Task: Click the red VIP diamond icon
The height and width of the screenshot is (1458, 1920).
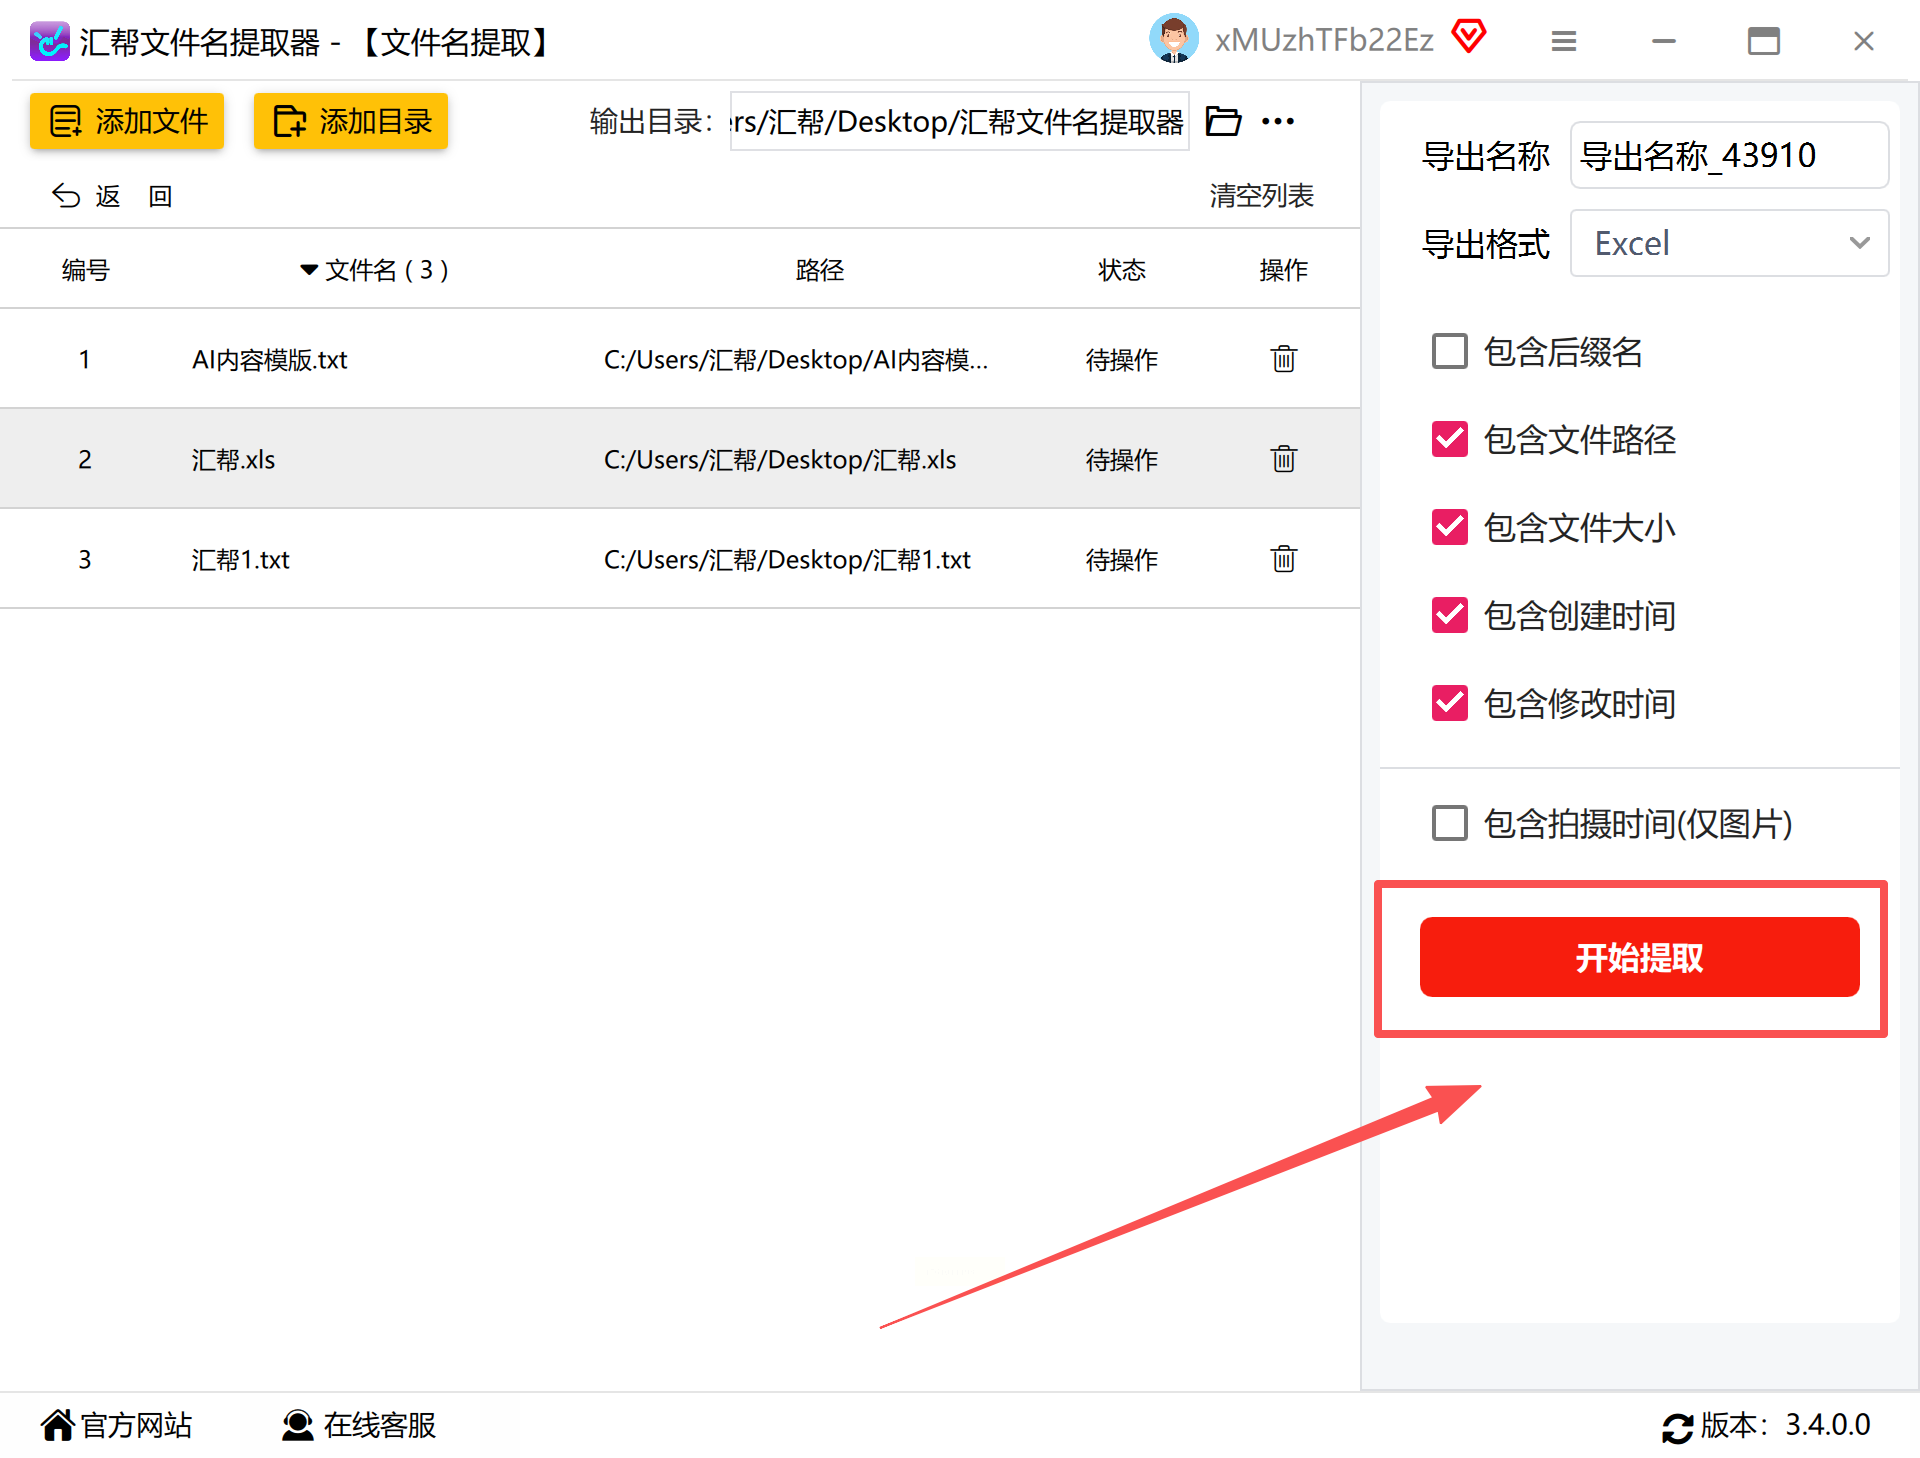Action: (x=1468, y=38)
